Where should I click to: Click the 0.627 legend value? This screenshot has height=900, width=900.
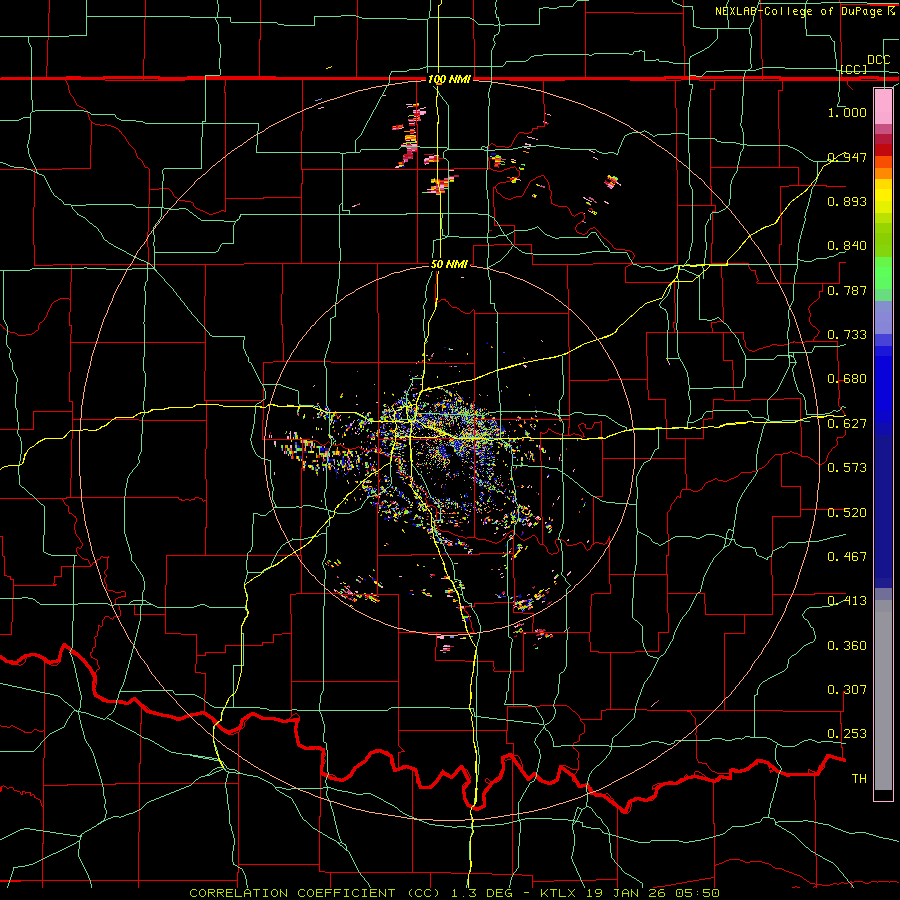847,424
